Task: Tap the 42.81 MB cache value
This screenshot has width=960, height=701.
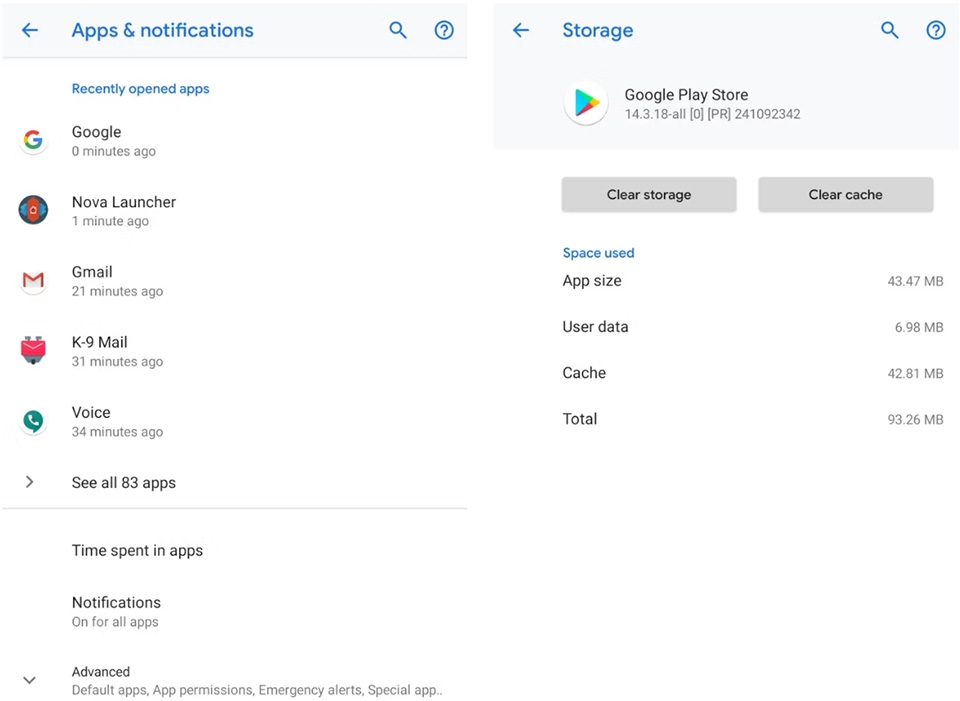Action: pyautogui.click(x=915, y=373)
